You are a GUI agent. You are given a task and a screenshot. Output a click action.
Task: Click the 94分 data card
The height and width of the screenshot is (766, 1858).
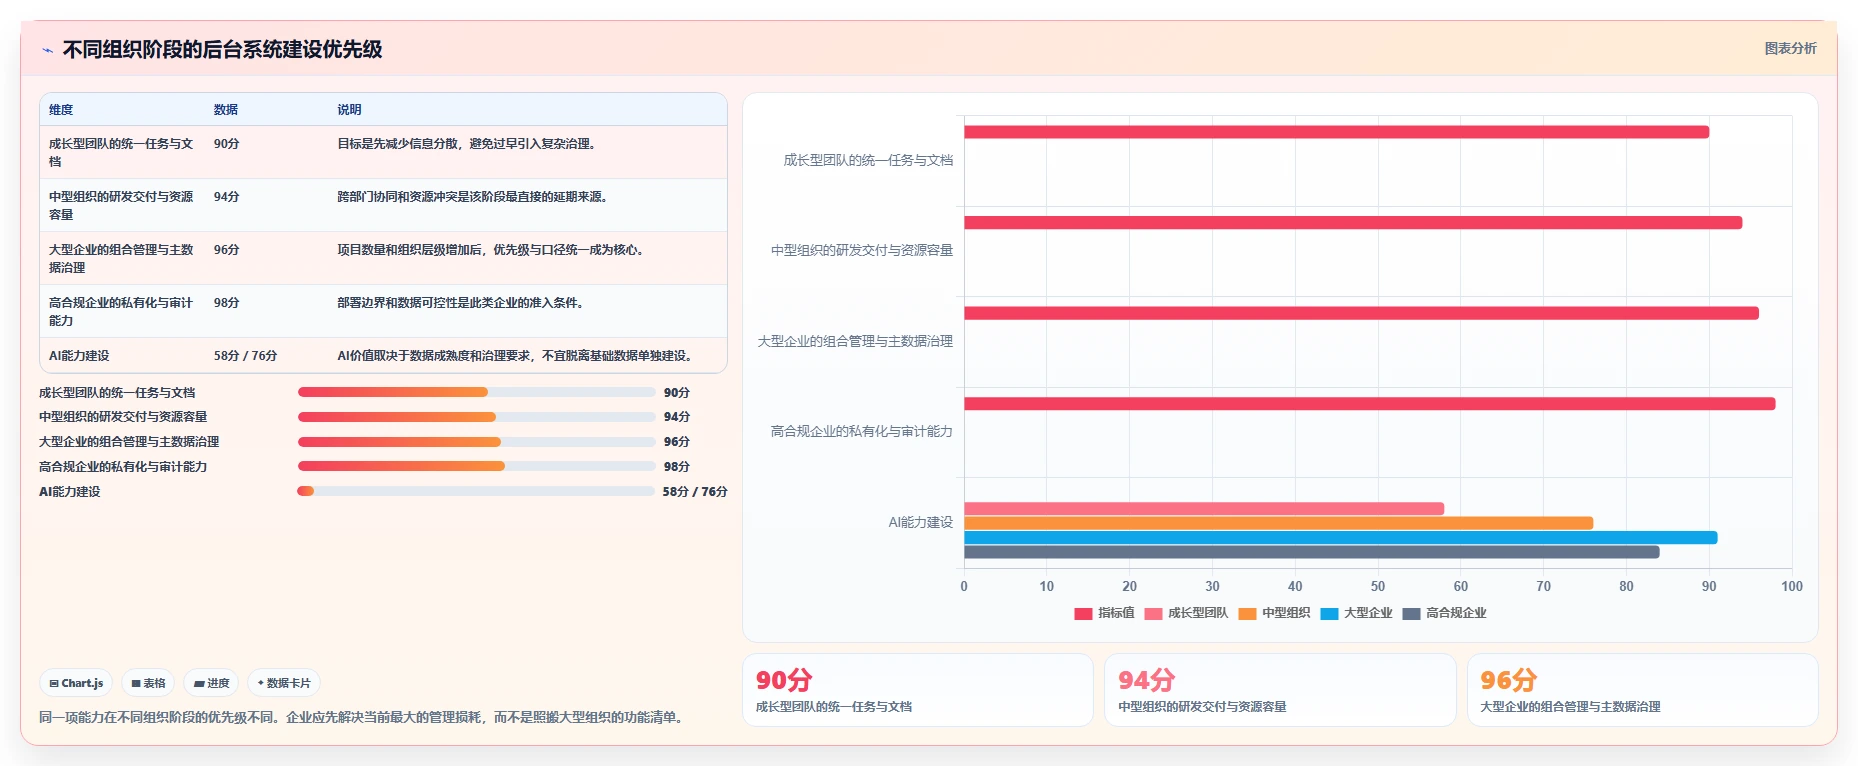click(1280, 690)
